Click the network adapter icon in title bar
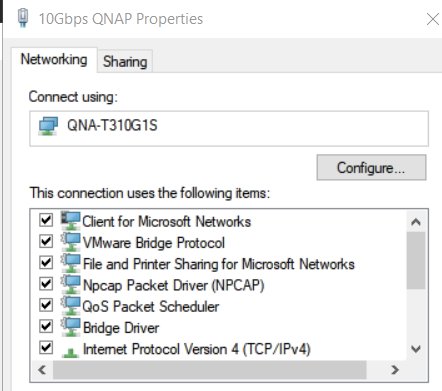The image size is (442, 391). pos(23,18)
